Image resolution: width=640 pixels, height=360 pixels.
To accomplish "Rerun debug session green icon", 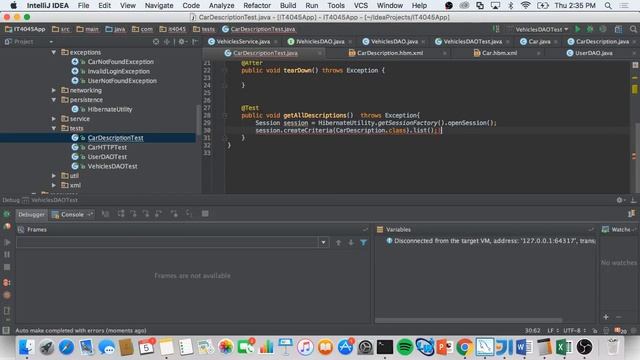I will (7, 214).
